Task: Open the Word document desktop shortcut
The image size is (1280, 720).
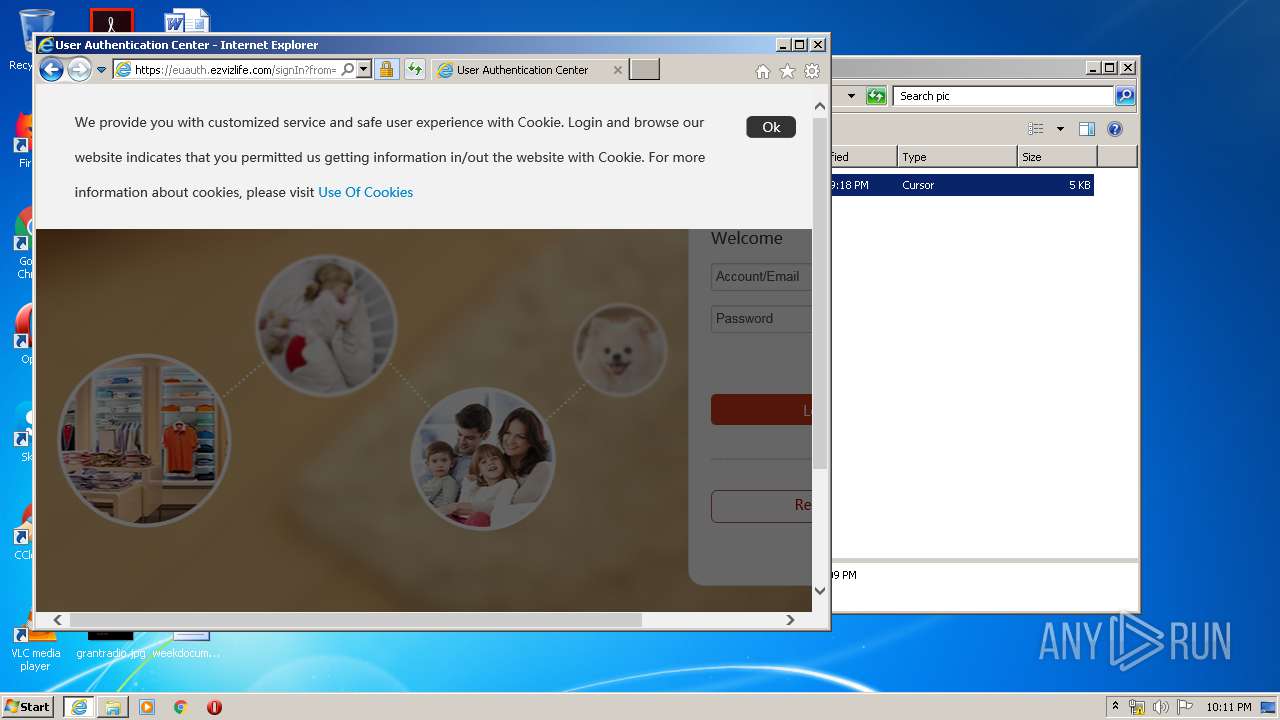Action: click(x=187, y=21)
